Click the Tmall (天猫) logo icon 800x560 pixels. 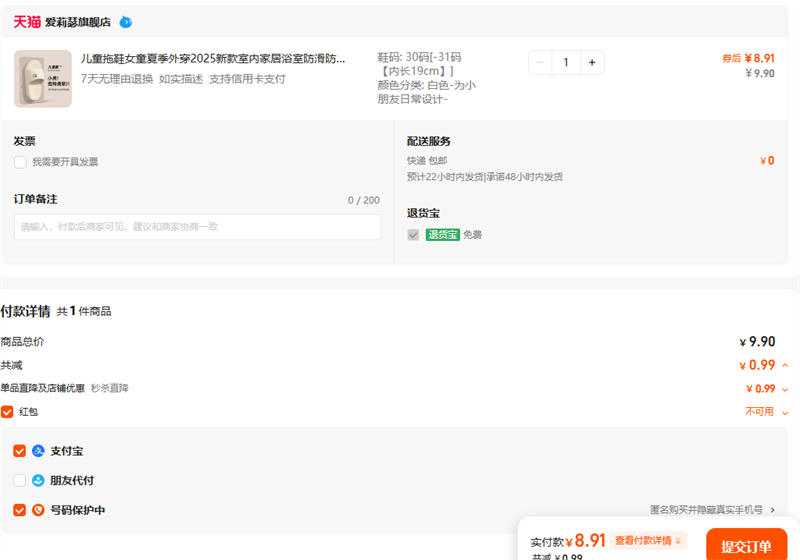click(27, 21)
